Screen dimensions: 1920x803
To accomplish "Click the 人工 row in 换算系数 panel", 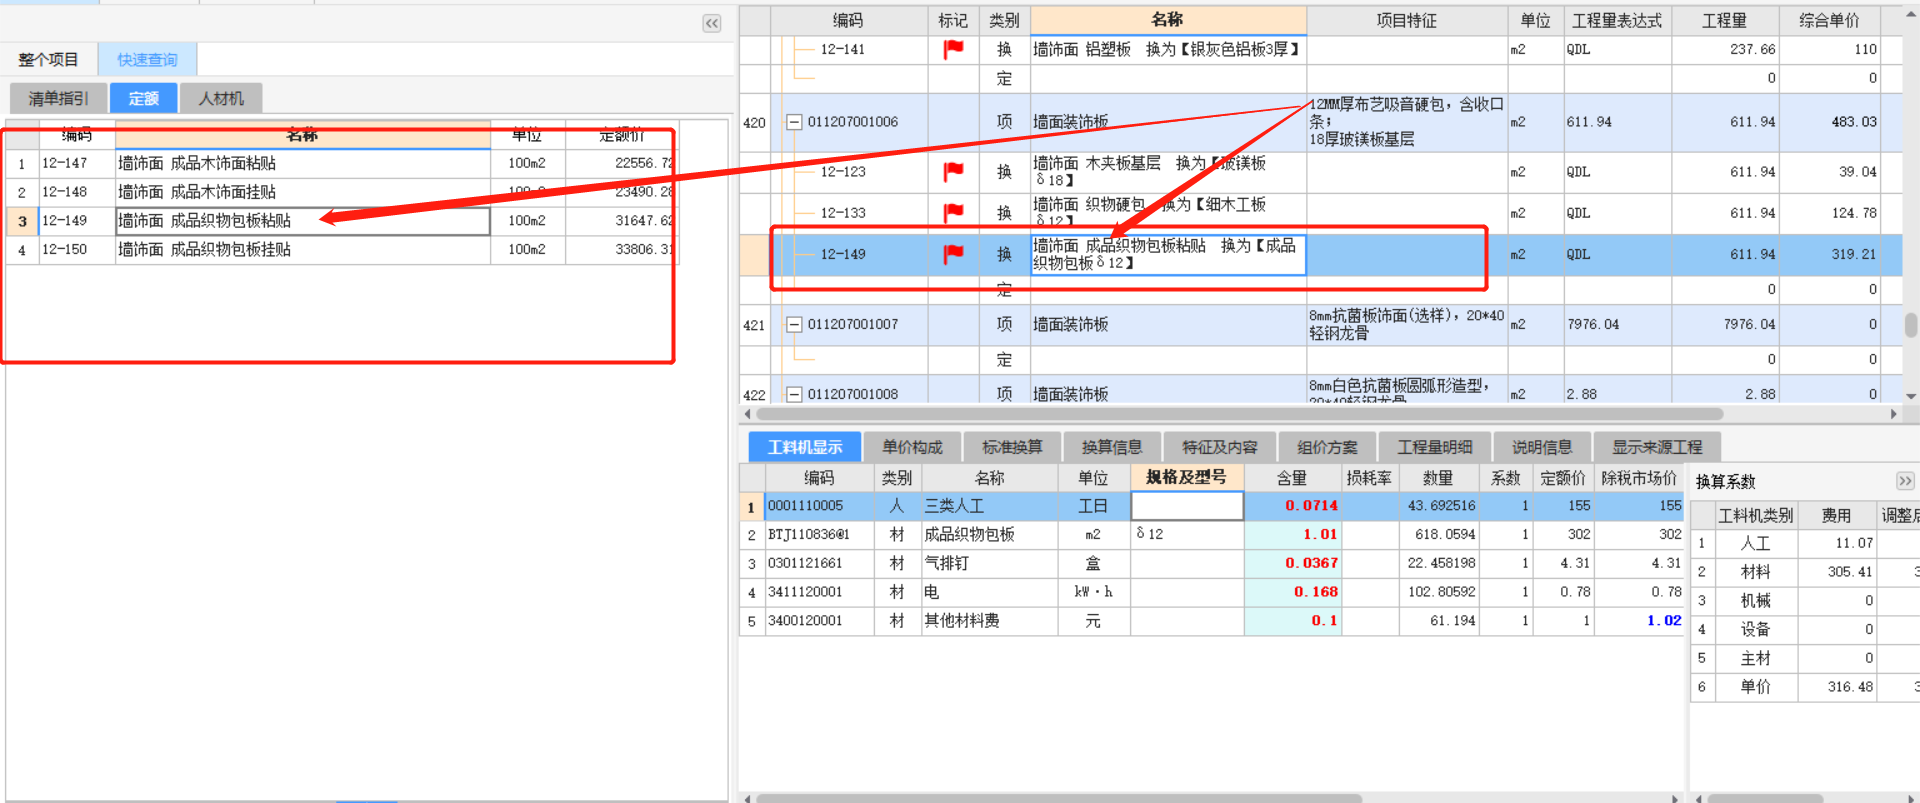I will 1805,543.
